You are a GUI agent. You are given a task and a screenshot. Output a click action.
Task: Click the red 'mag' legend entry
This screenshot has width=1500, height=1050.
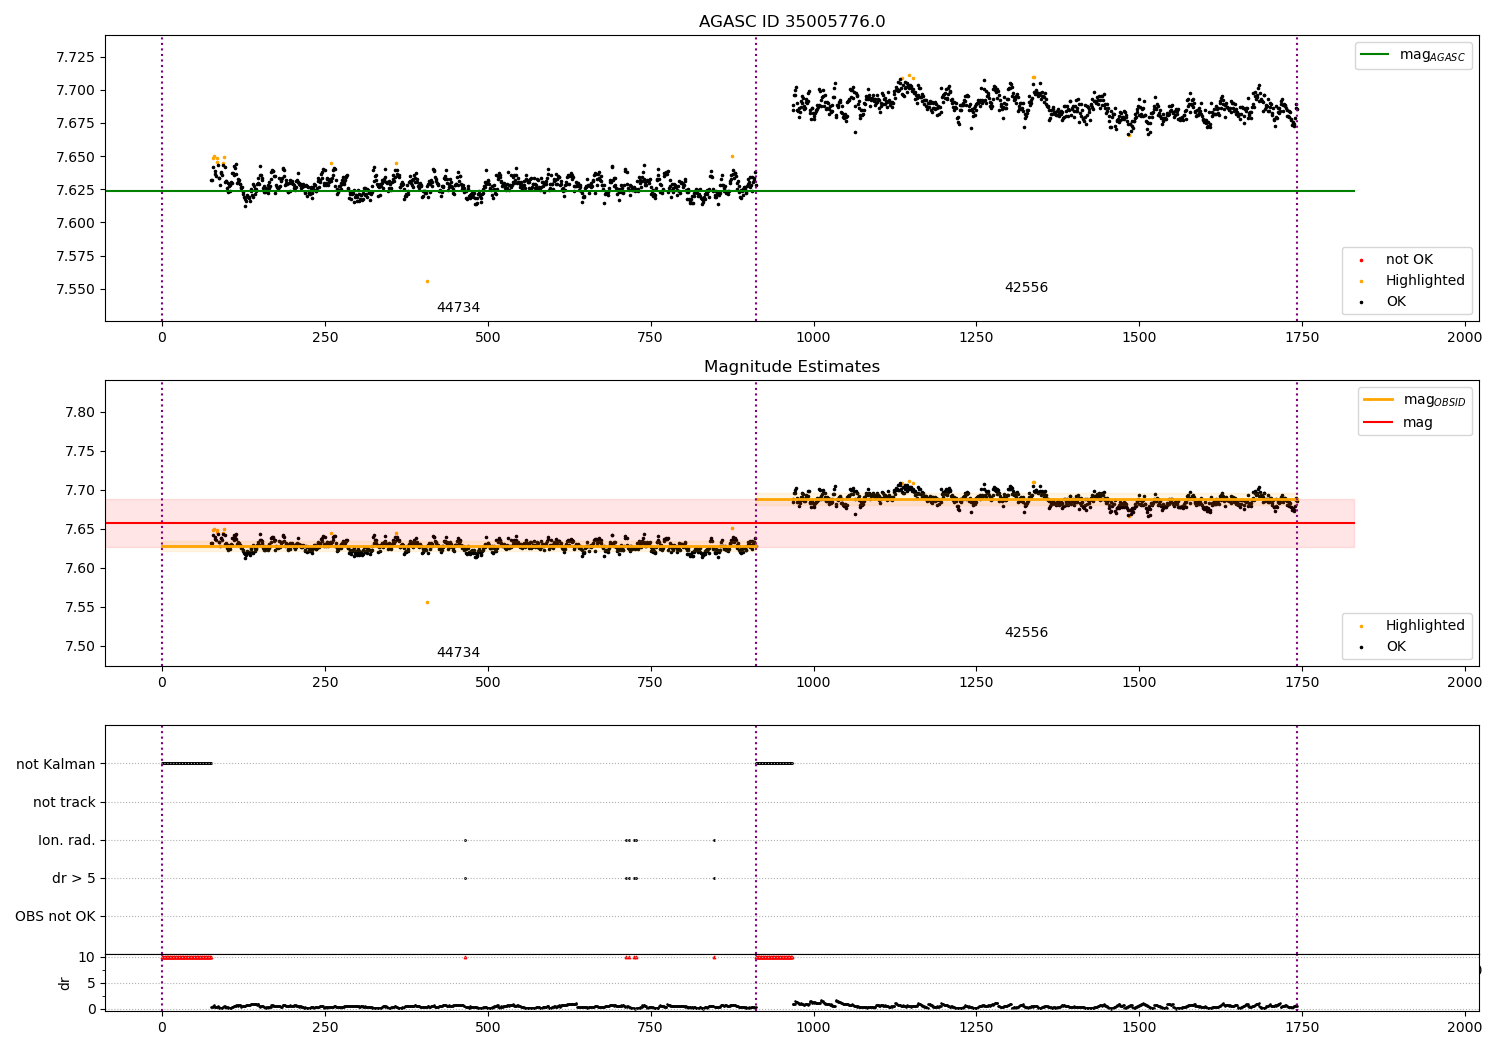[x=1398, y=423]
